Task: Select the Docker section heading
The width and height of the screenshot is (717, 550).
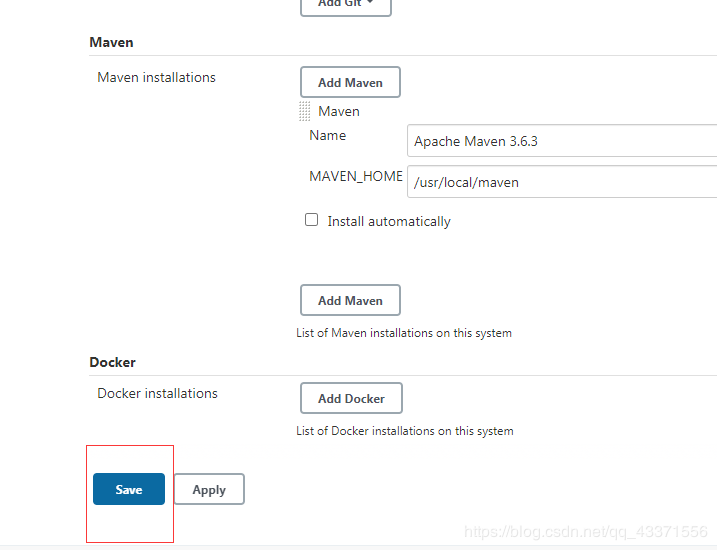Action: coord(112,362)
